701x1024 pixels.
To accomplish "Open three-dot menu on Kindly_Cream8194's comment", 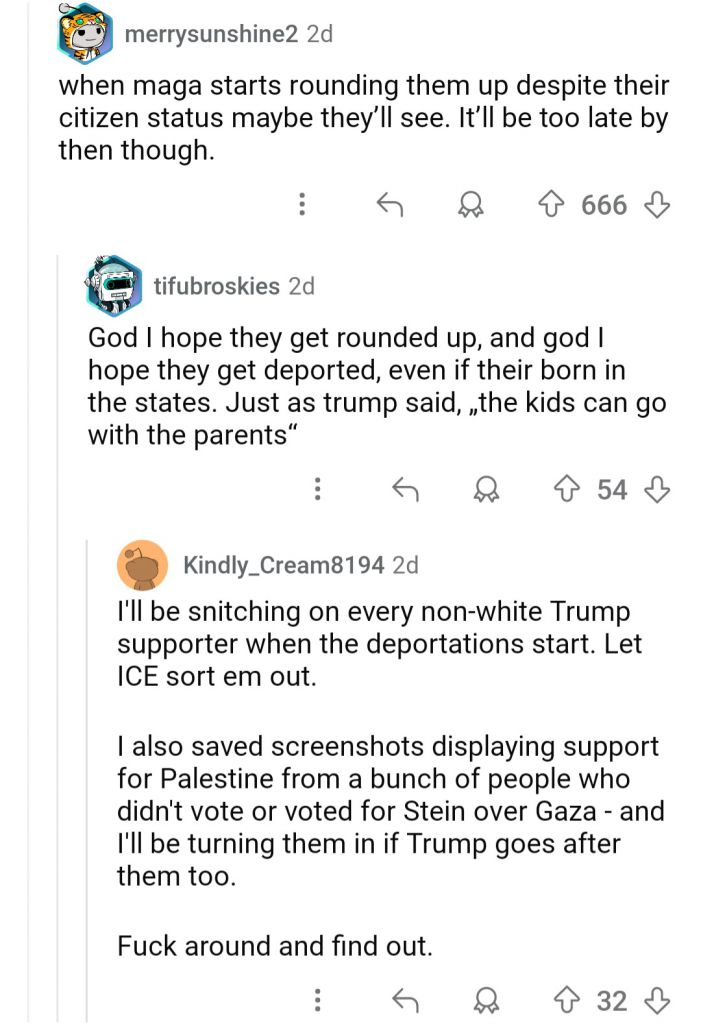I will coord(318,1000).
